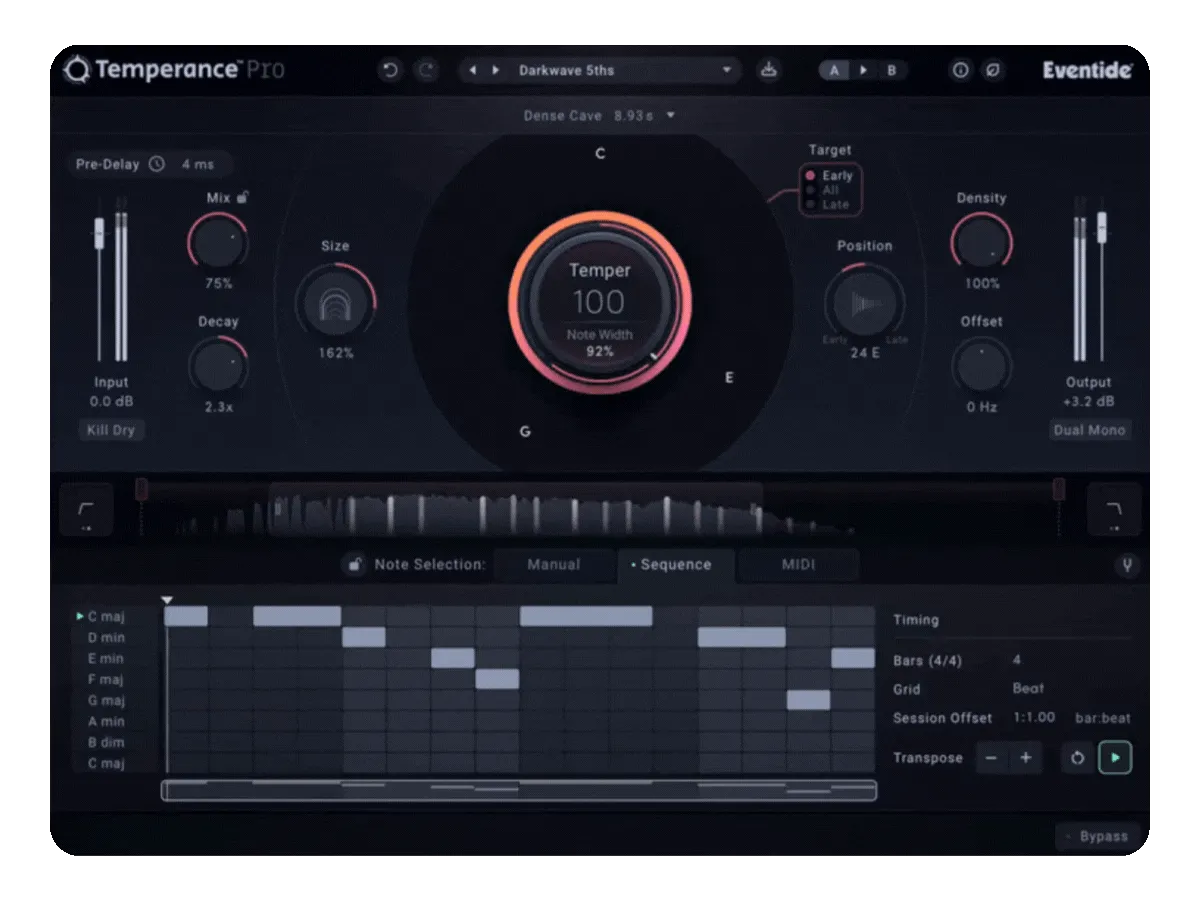This screenshot has height=900, width=1200.
Task: Click the save preset icon
Action: click(x=768, y=71)
